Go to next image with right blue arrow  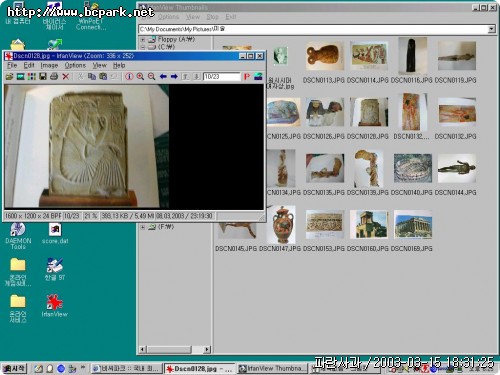(x=174, y=77)
